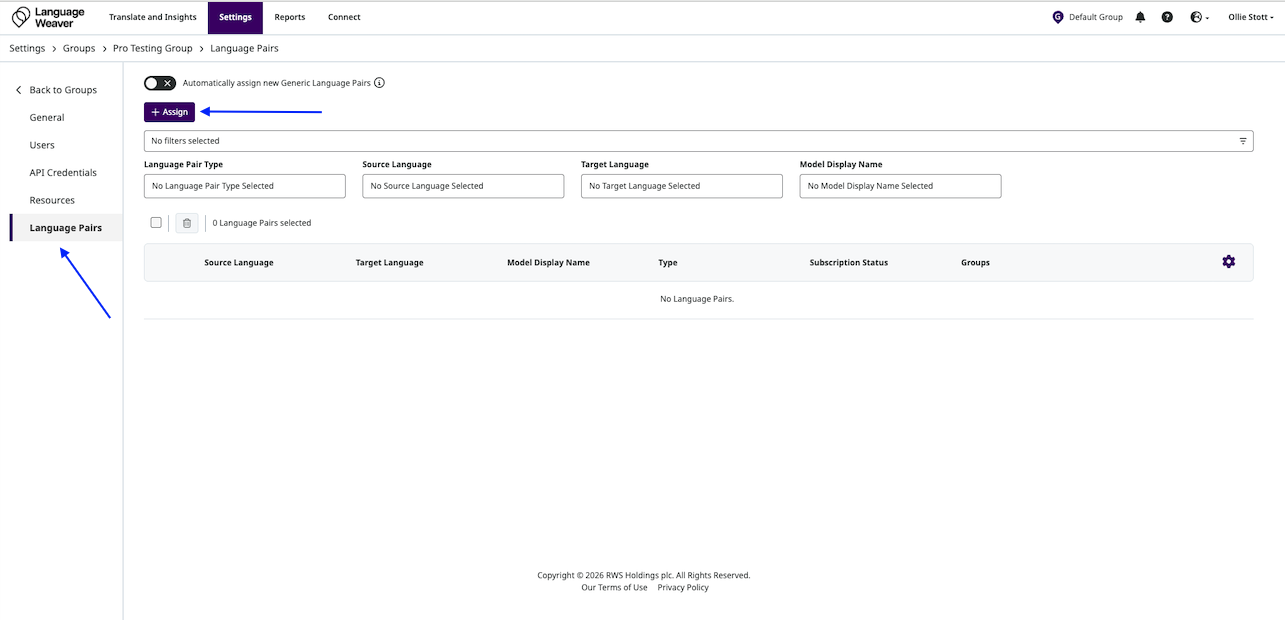Open the notifications bell
Viewport: 1285px width, 620px height.
click(1140, 17)
